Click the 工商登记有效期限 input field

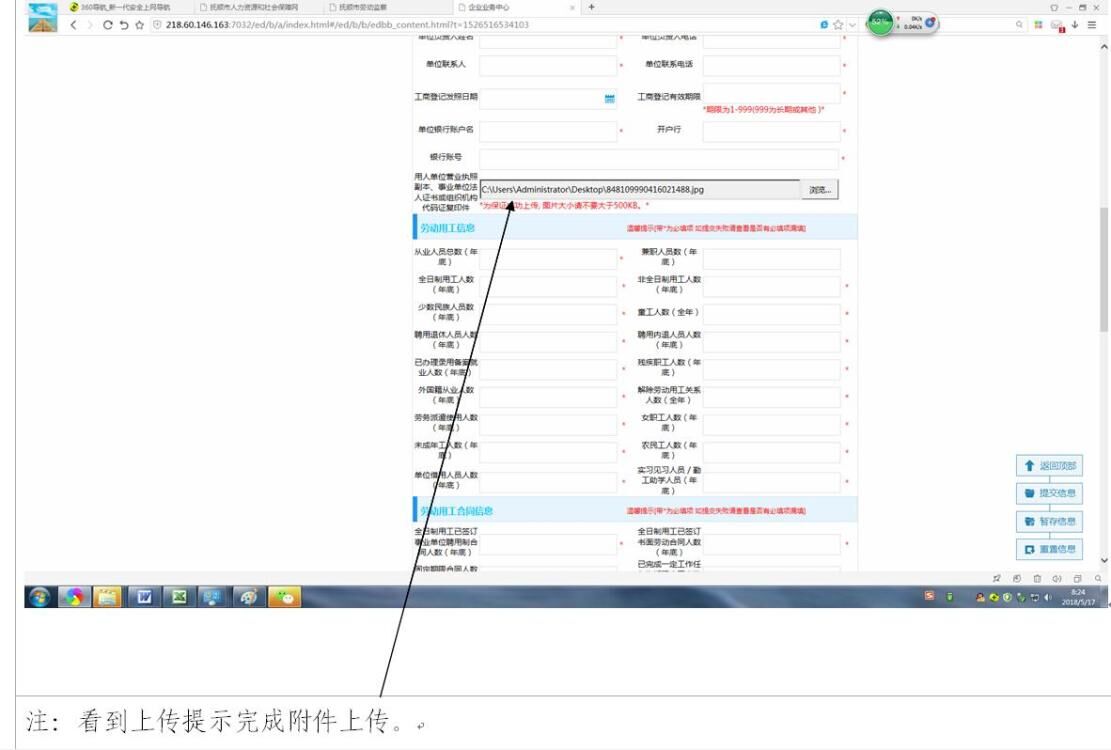click(x=772, y=94)
